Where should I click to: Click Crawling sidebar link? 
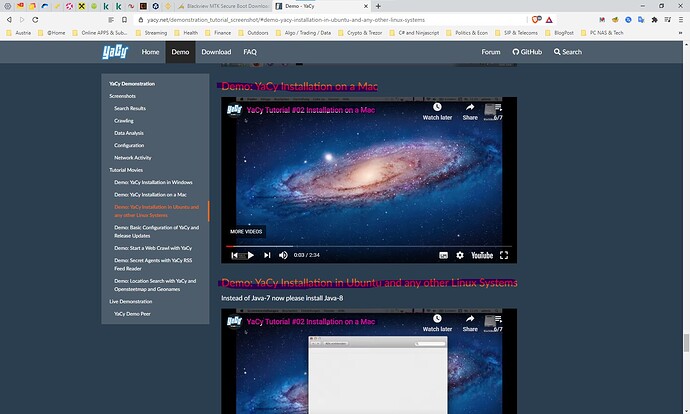[x=124, y=121]
